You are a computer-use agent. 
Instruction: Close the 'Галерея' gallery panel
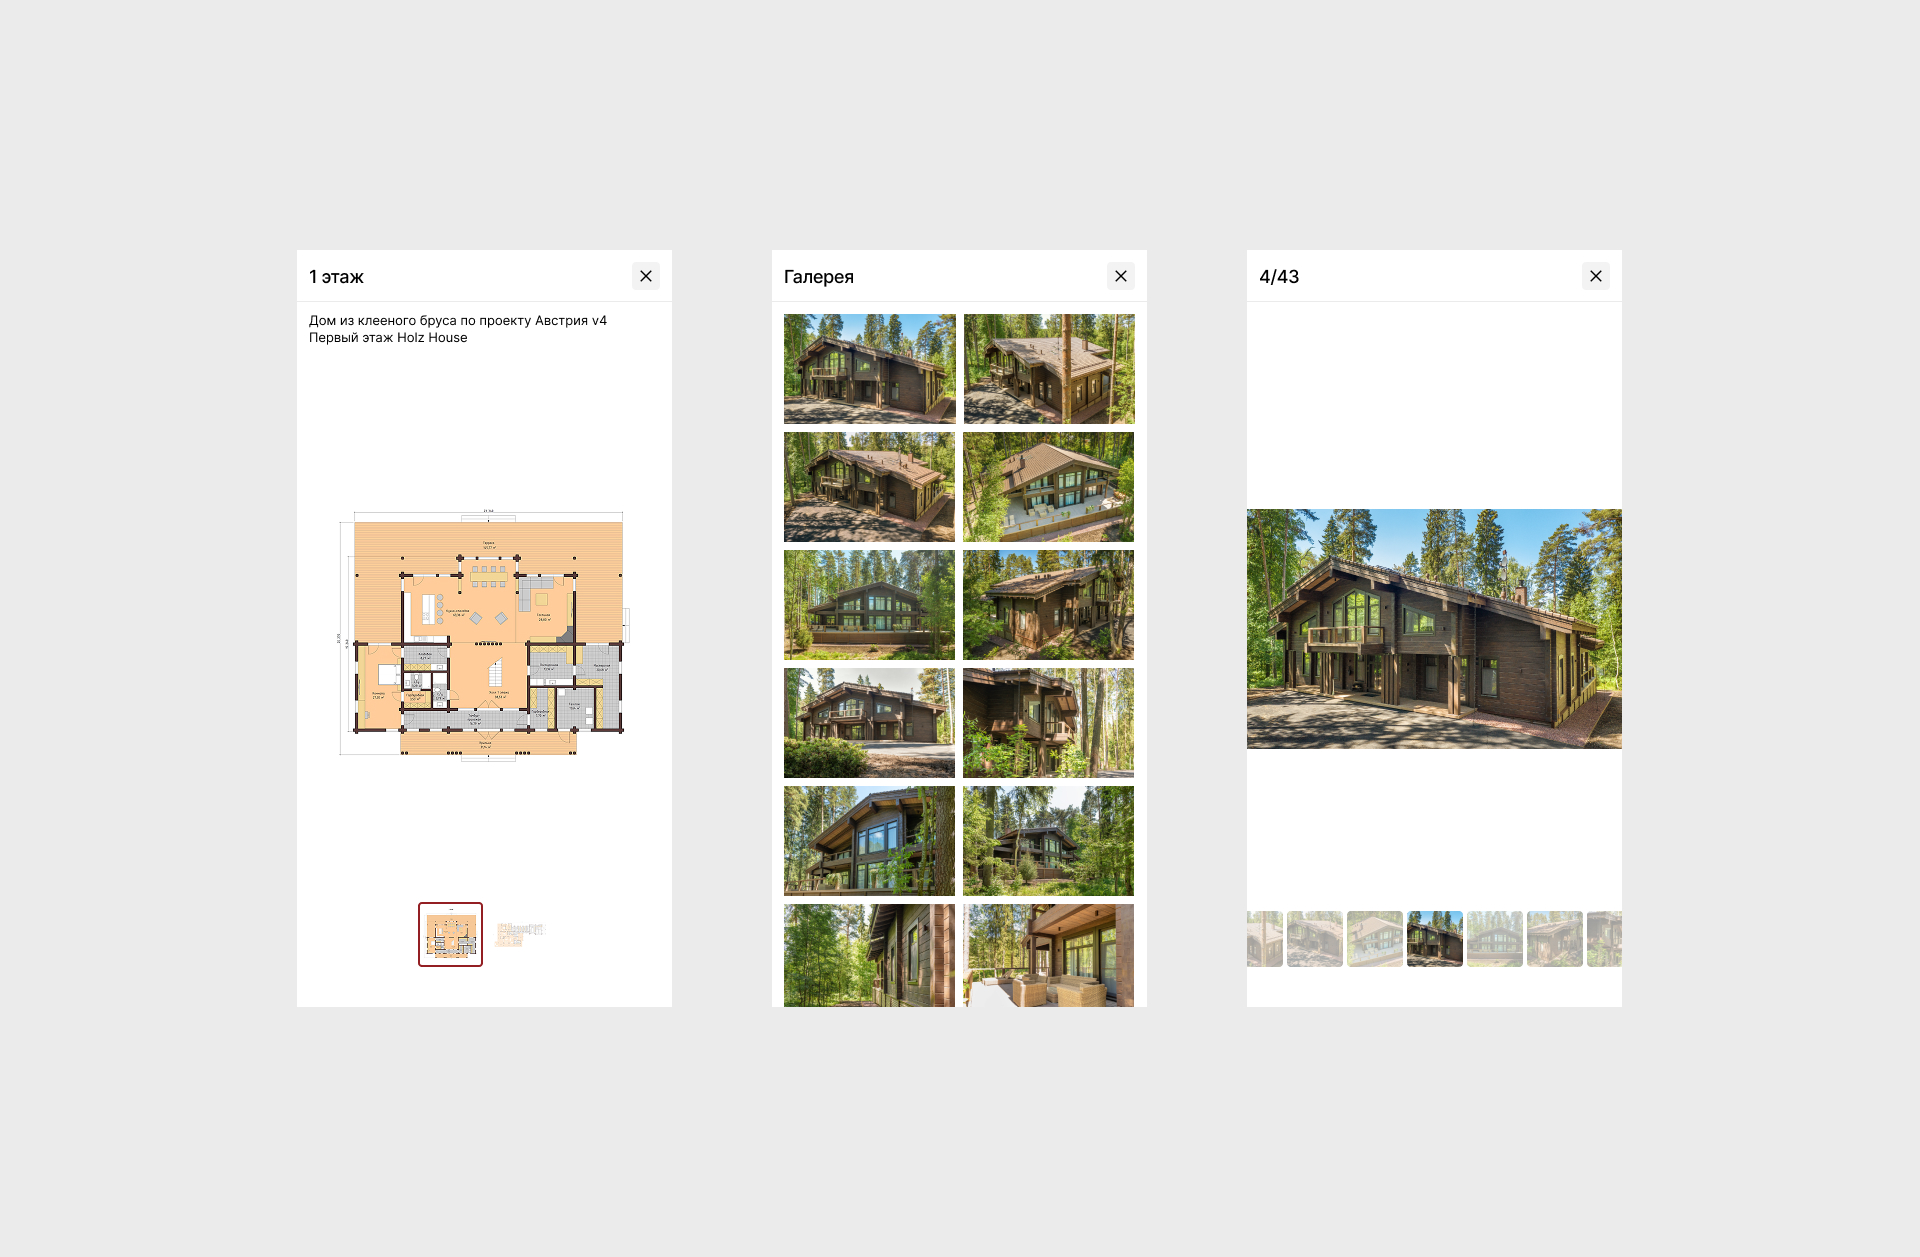click(1121, 276)
